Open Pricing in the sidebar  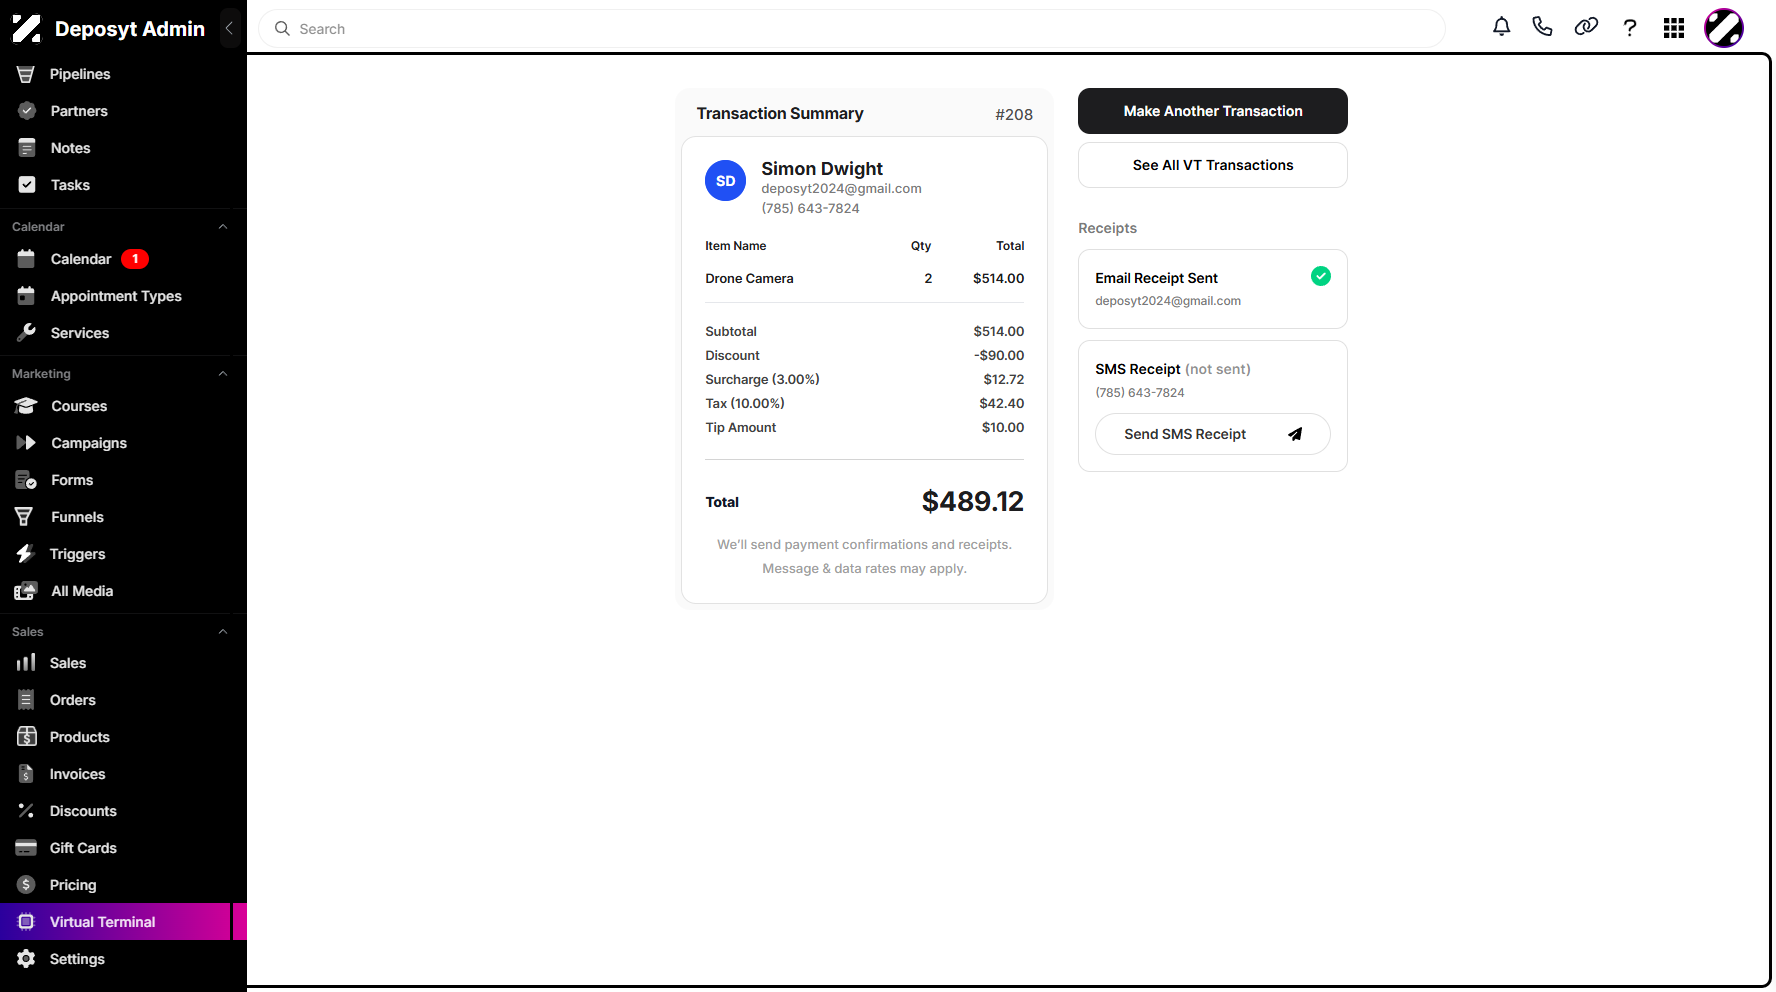(115, 885)
